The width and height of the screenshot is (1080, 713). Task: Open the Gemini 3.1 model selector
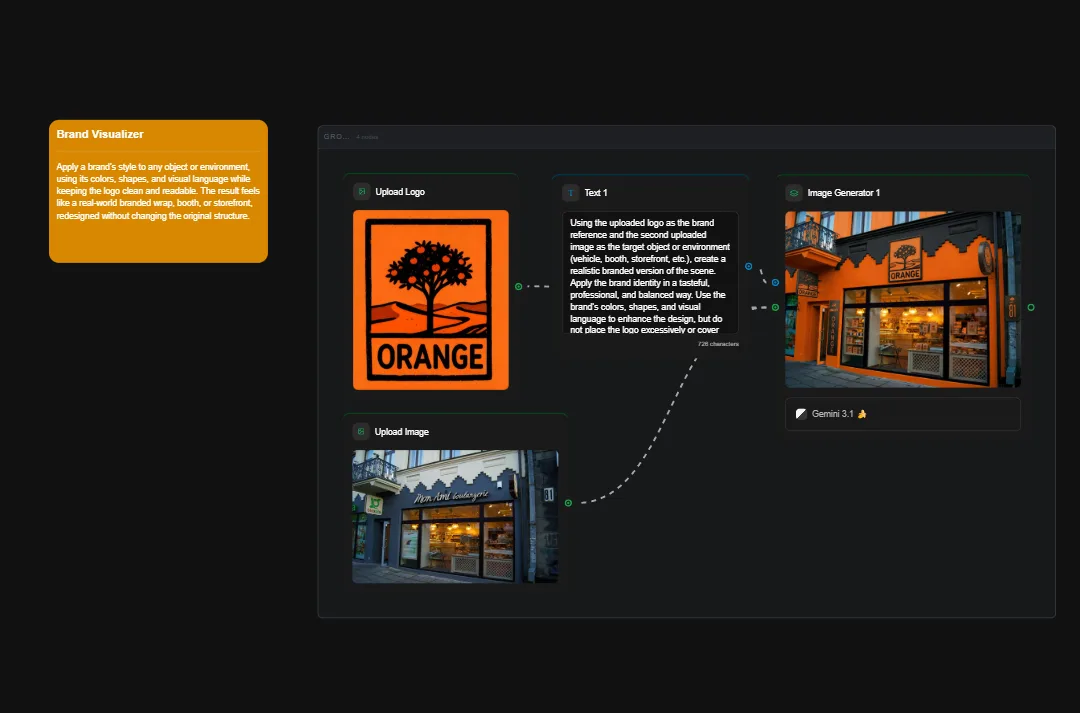point(902,413)
